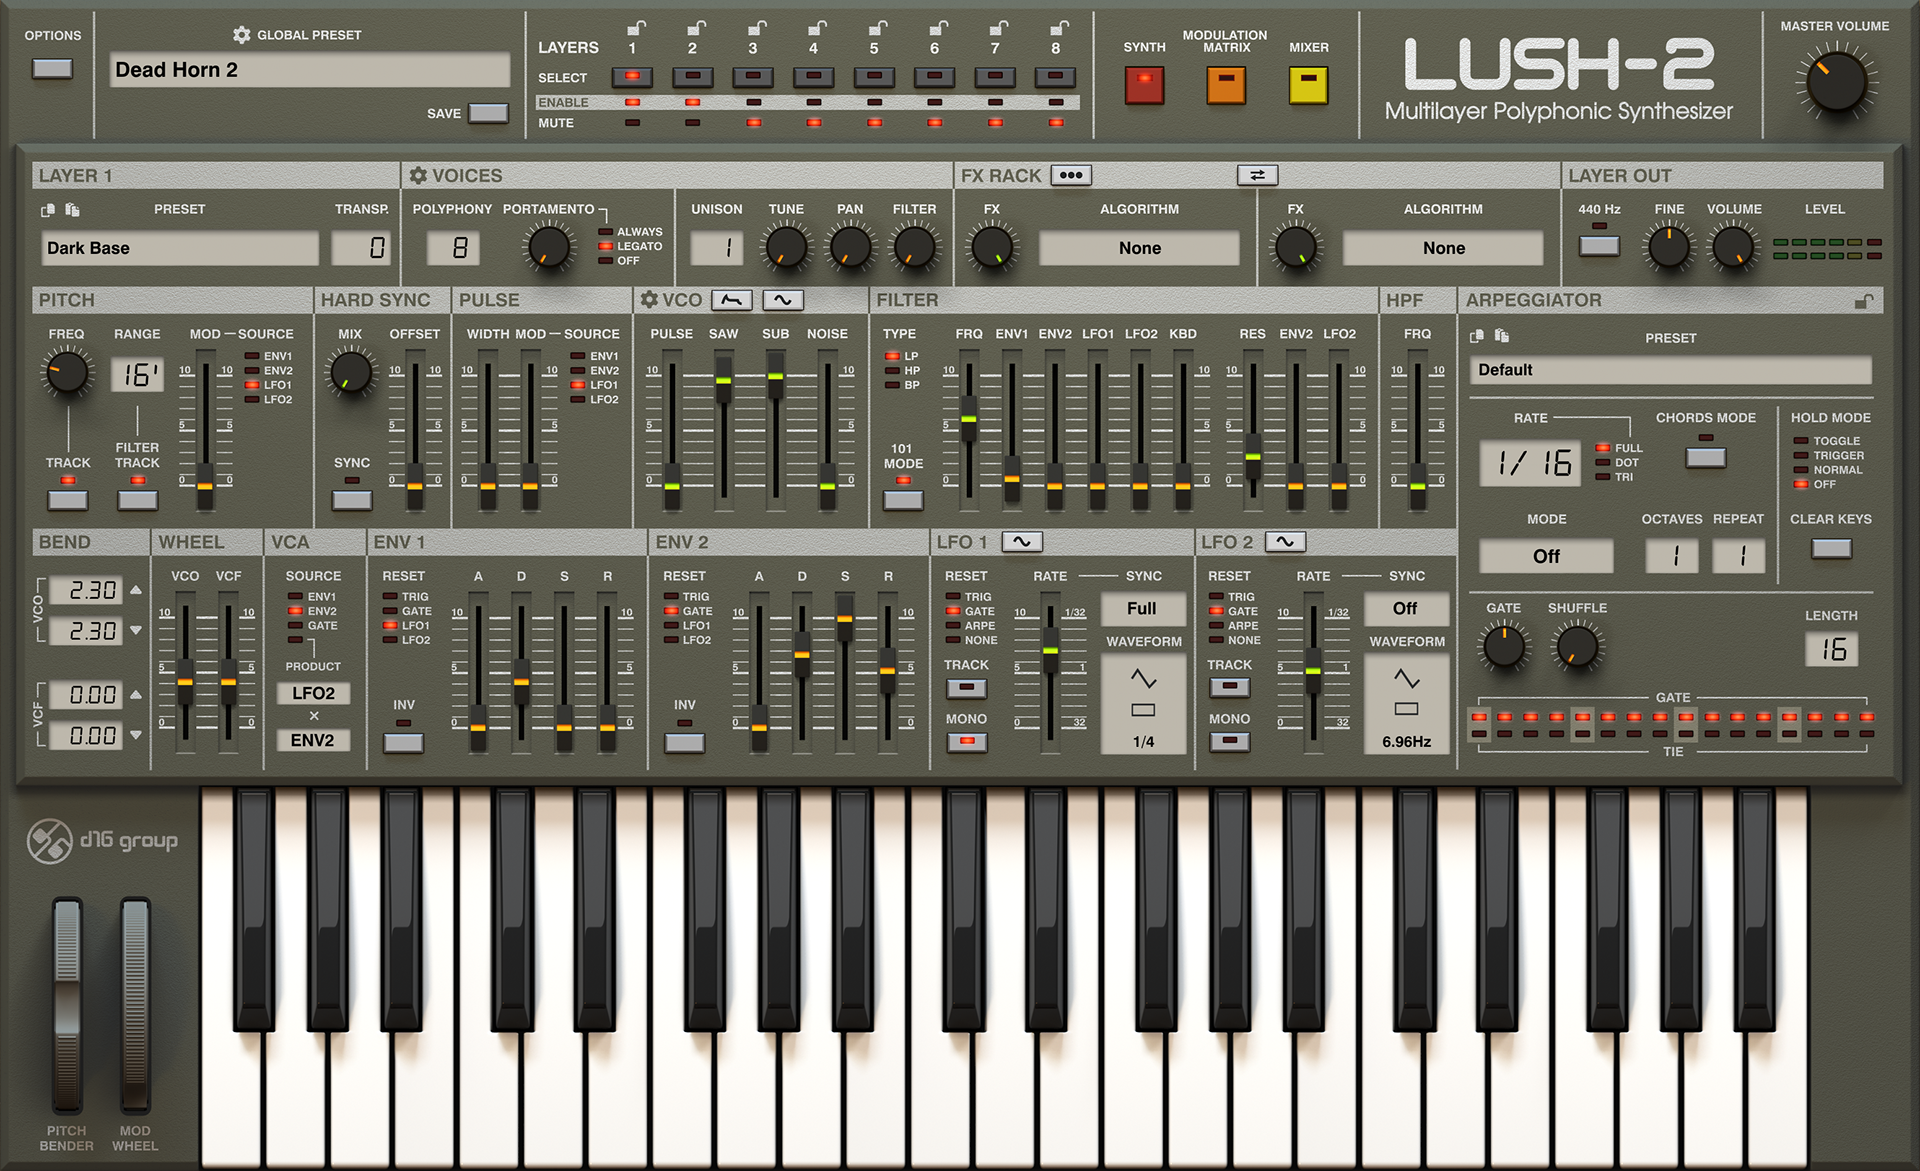Screen dimensions: 1920x1171
Task: Decrease VCF bend lower value arrow
Action: click(x=136, y=735)
